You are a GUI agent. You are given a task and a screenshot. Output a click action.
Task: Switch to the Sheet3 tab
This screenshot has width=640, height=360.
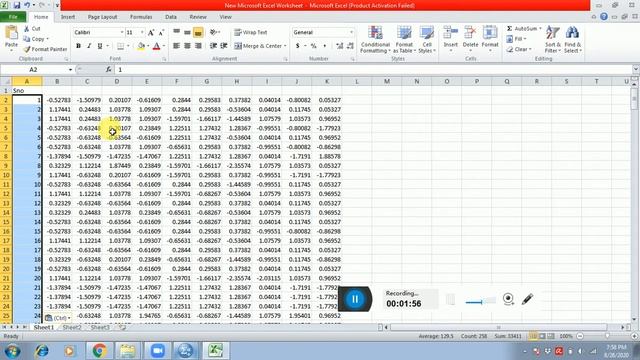coord(100,327)
